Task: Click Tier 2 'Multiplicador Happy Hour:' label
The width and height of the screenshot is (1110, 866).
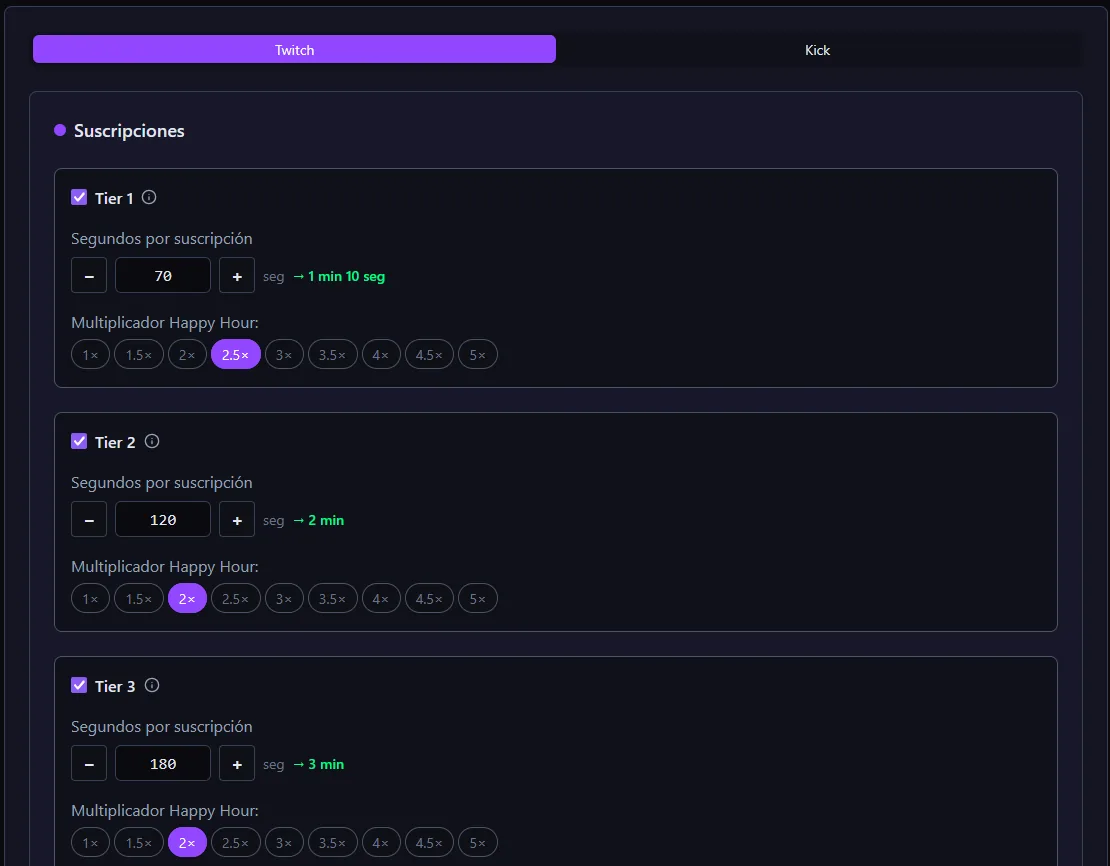Action: (165, 566)
